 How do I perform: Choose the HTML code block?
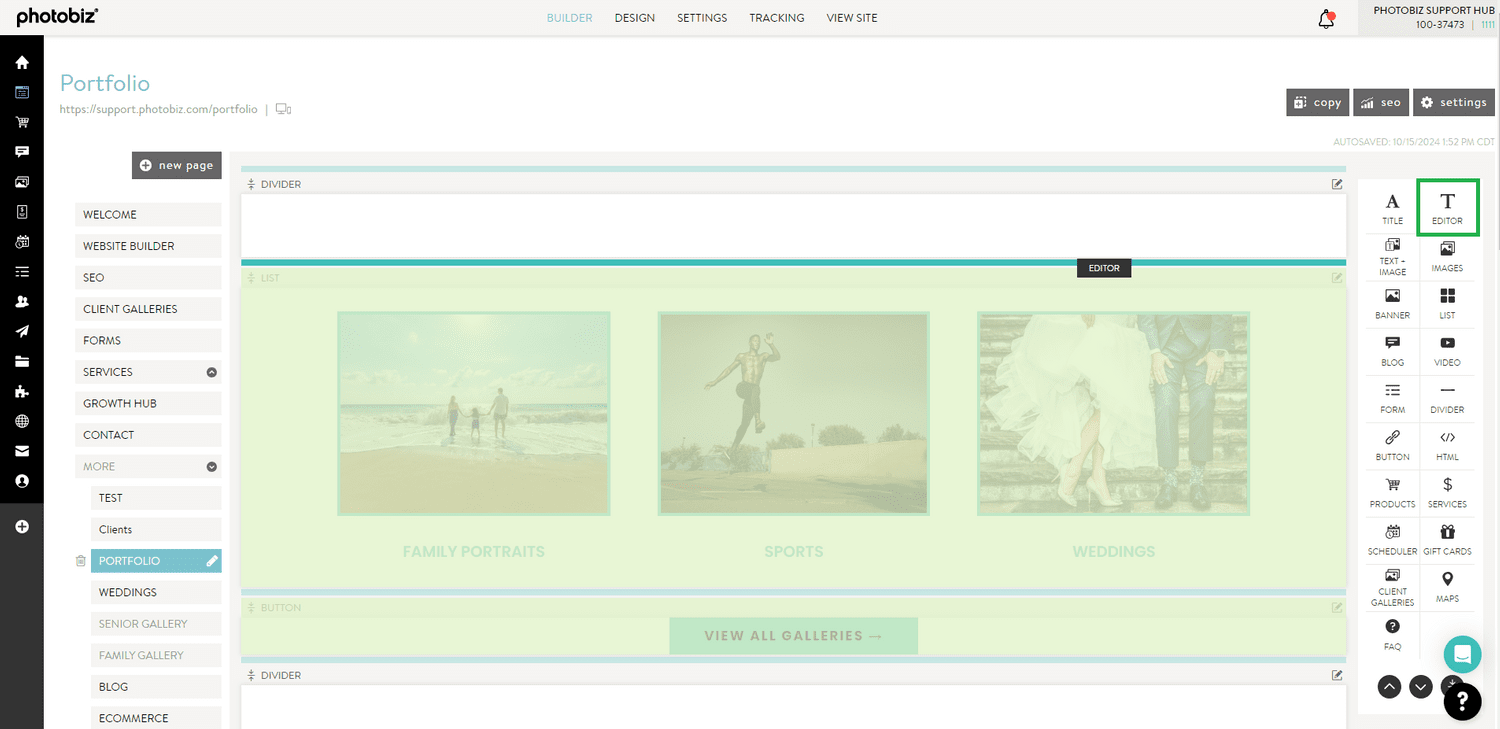click(x=1447, y=446)
